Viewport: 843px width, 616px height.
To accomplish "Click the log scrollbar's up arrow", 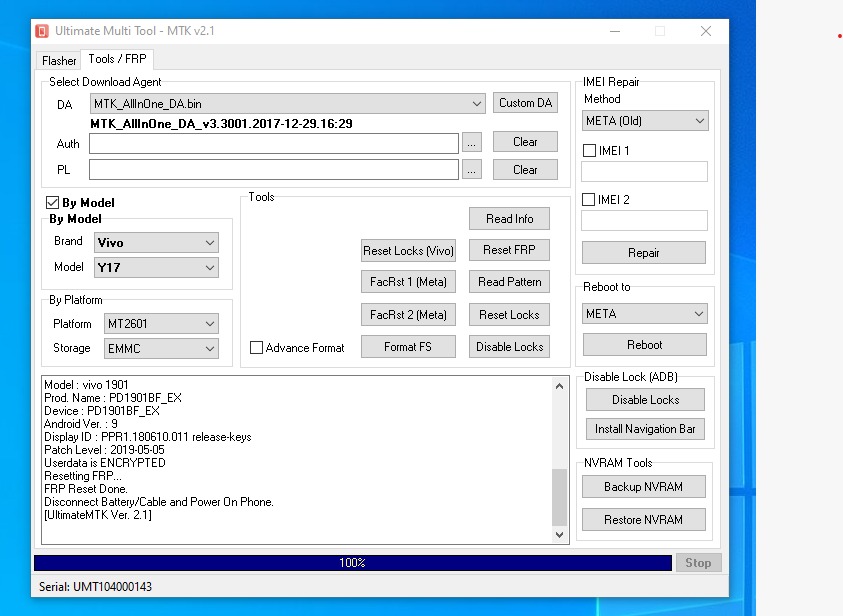I will point(559,386).
